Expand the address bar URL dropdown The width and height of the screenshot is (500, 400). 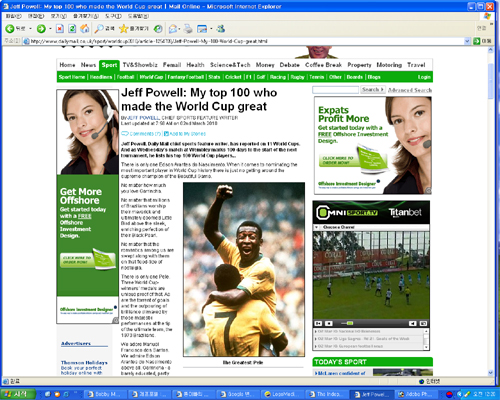[x=467, y=41]
